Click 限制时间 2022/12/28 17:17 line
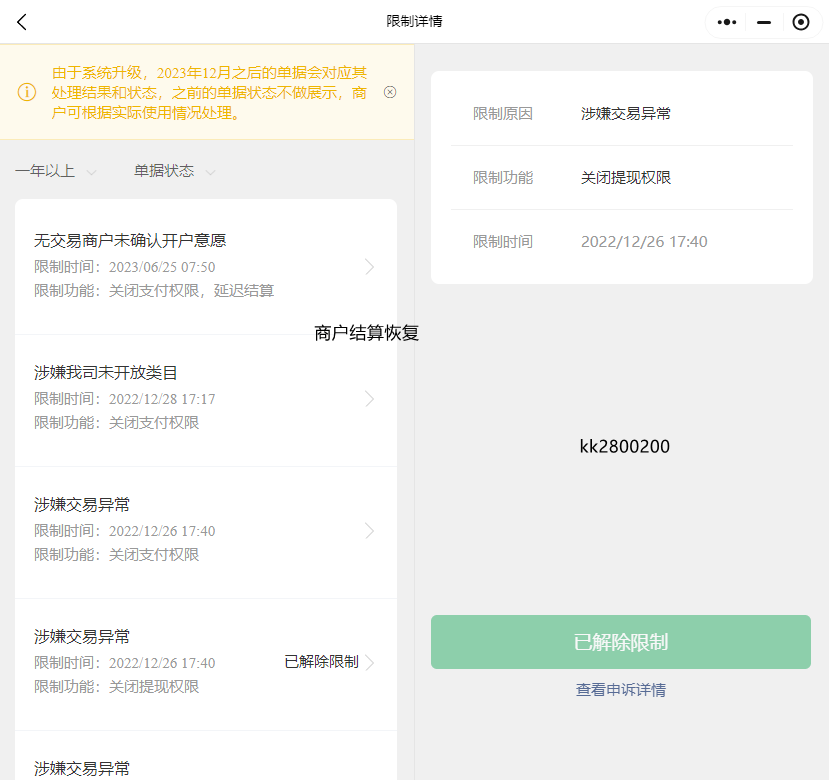The height and width of the screenshot is (780, 829). pos(125,399)
